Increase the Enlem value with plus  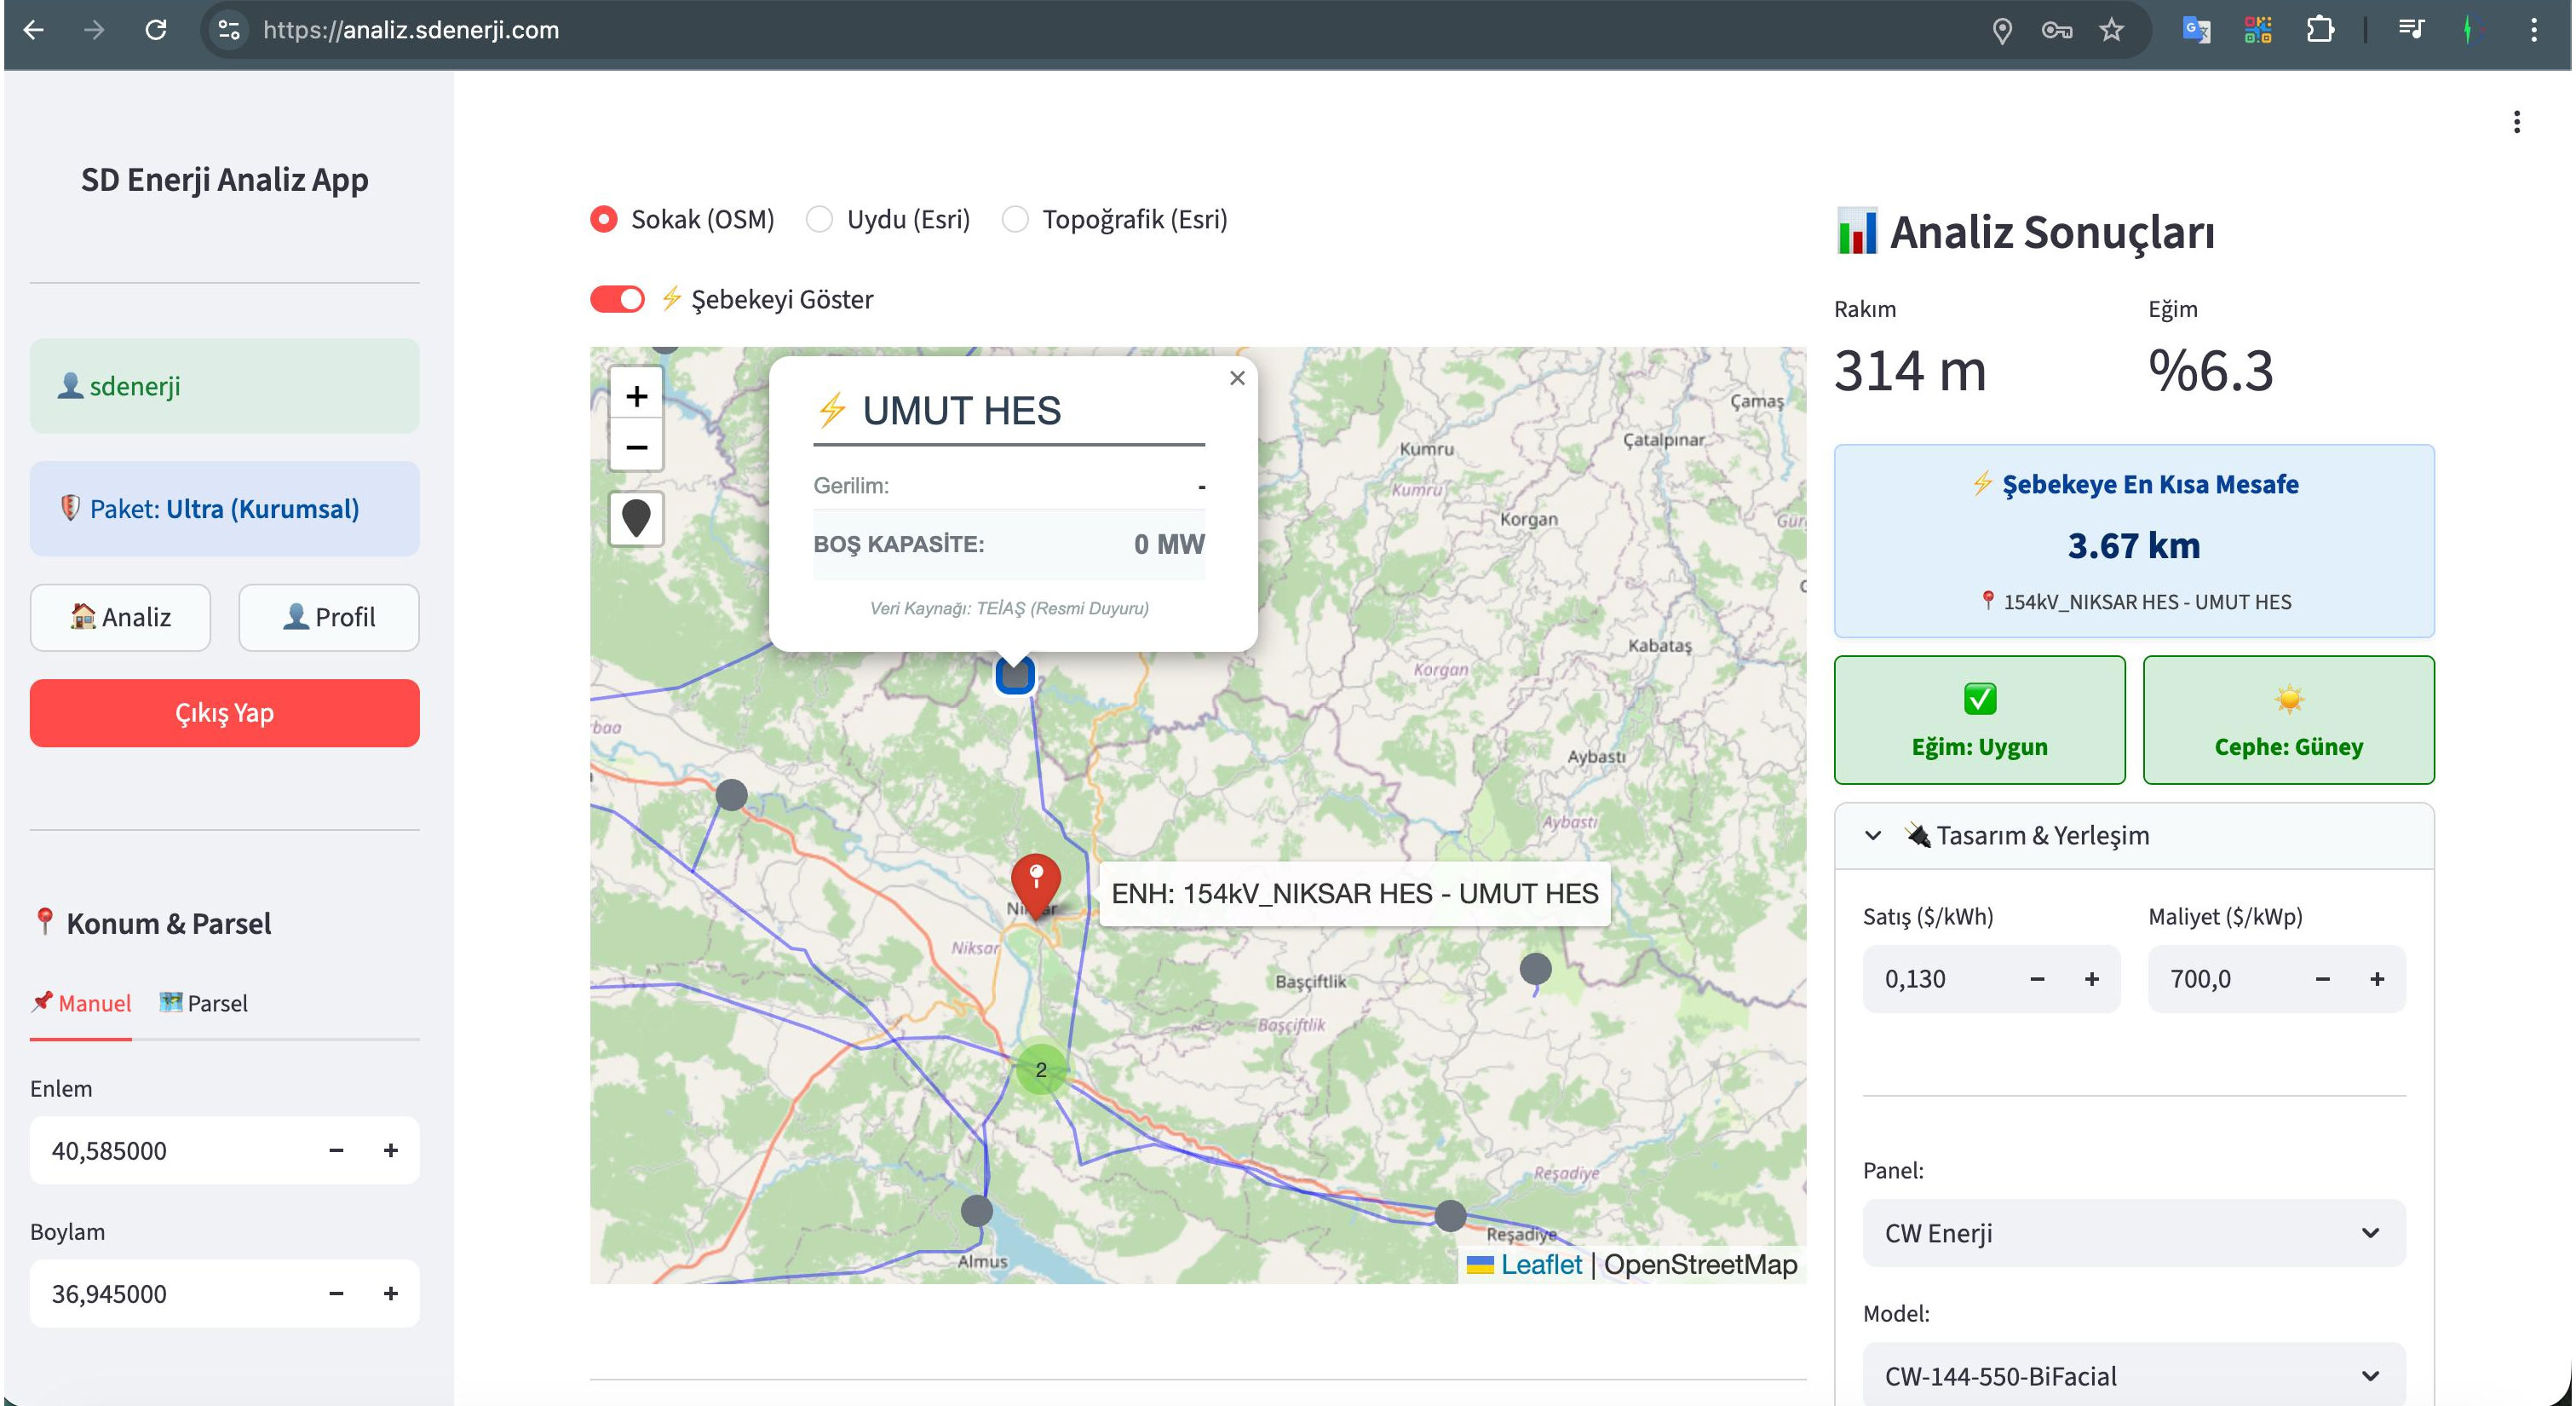click(x=391, y=1150)
